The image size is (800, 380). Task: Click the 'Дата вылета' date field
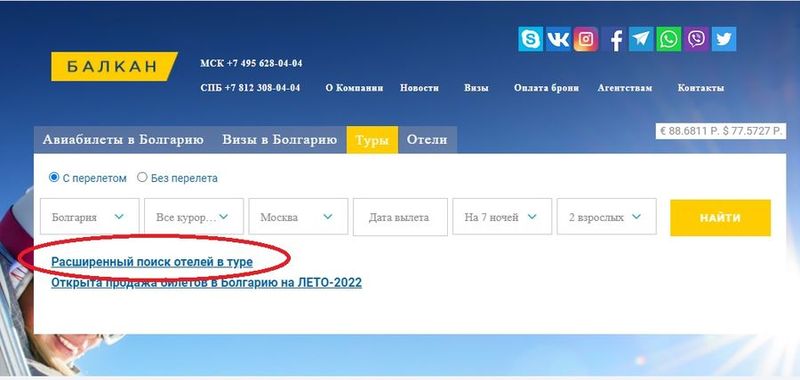click(x=400, y=217)
